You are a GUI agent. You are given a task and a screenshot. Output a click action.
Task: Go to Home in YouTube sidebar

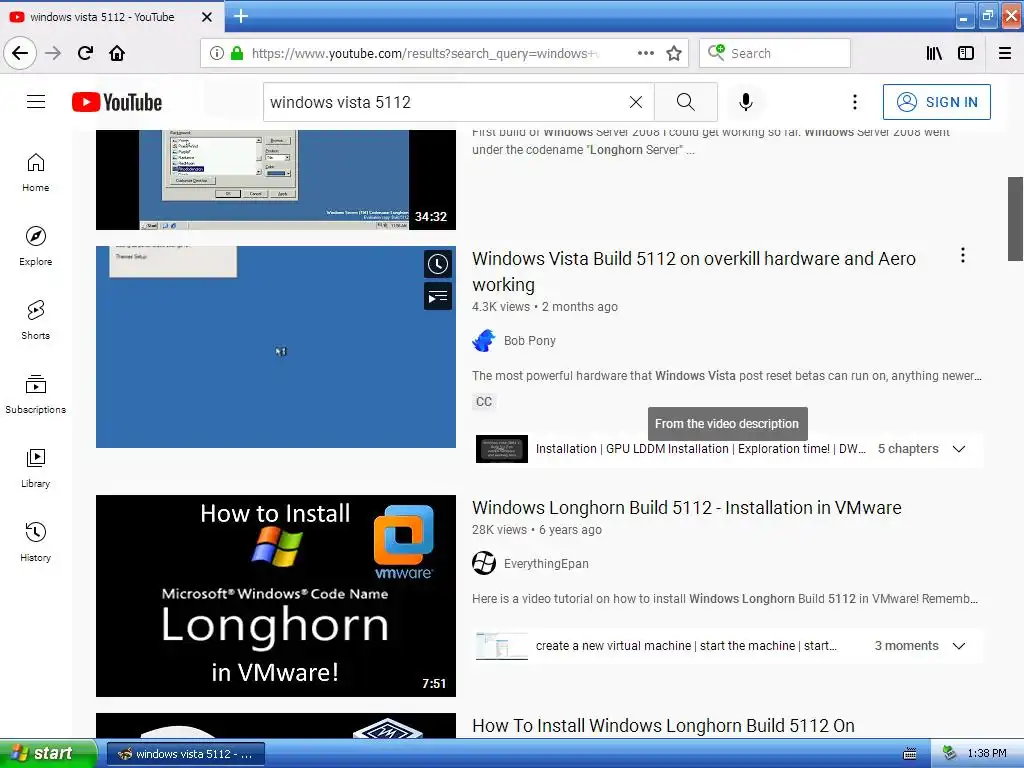(36, 172)
